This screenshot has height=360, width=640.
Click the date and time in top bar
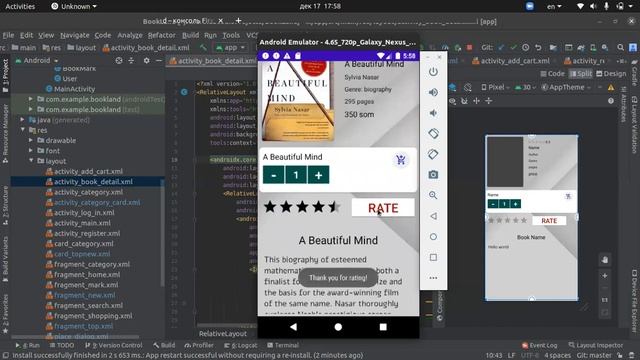(x=320, y=6)
